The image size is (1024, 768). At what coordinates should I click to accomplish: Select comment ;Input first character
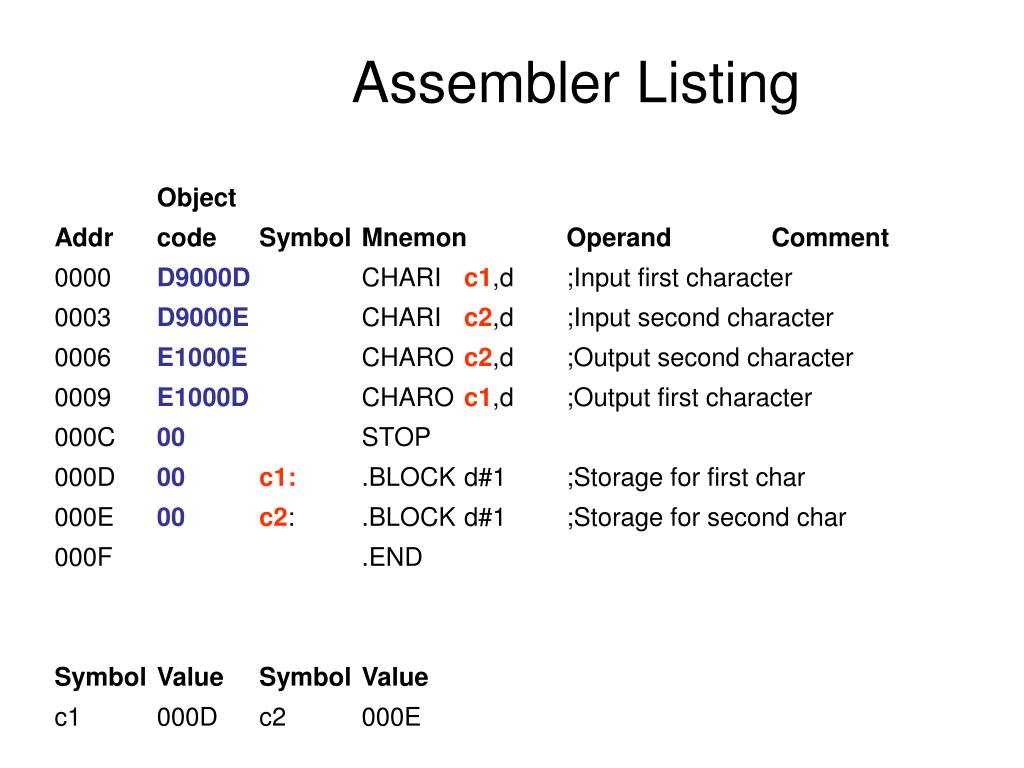679,279
